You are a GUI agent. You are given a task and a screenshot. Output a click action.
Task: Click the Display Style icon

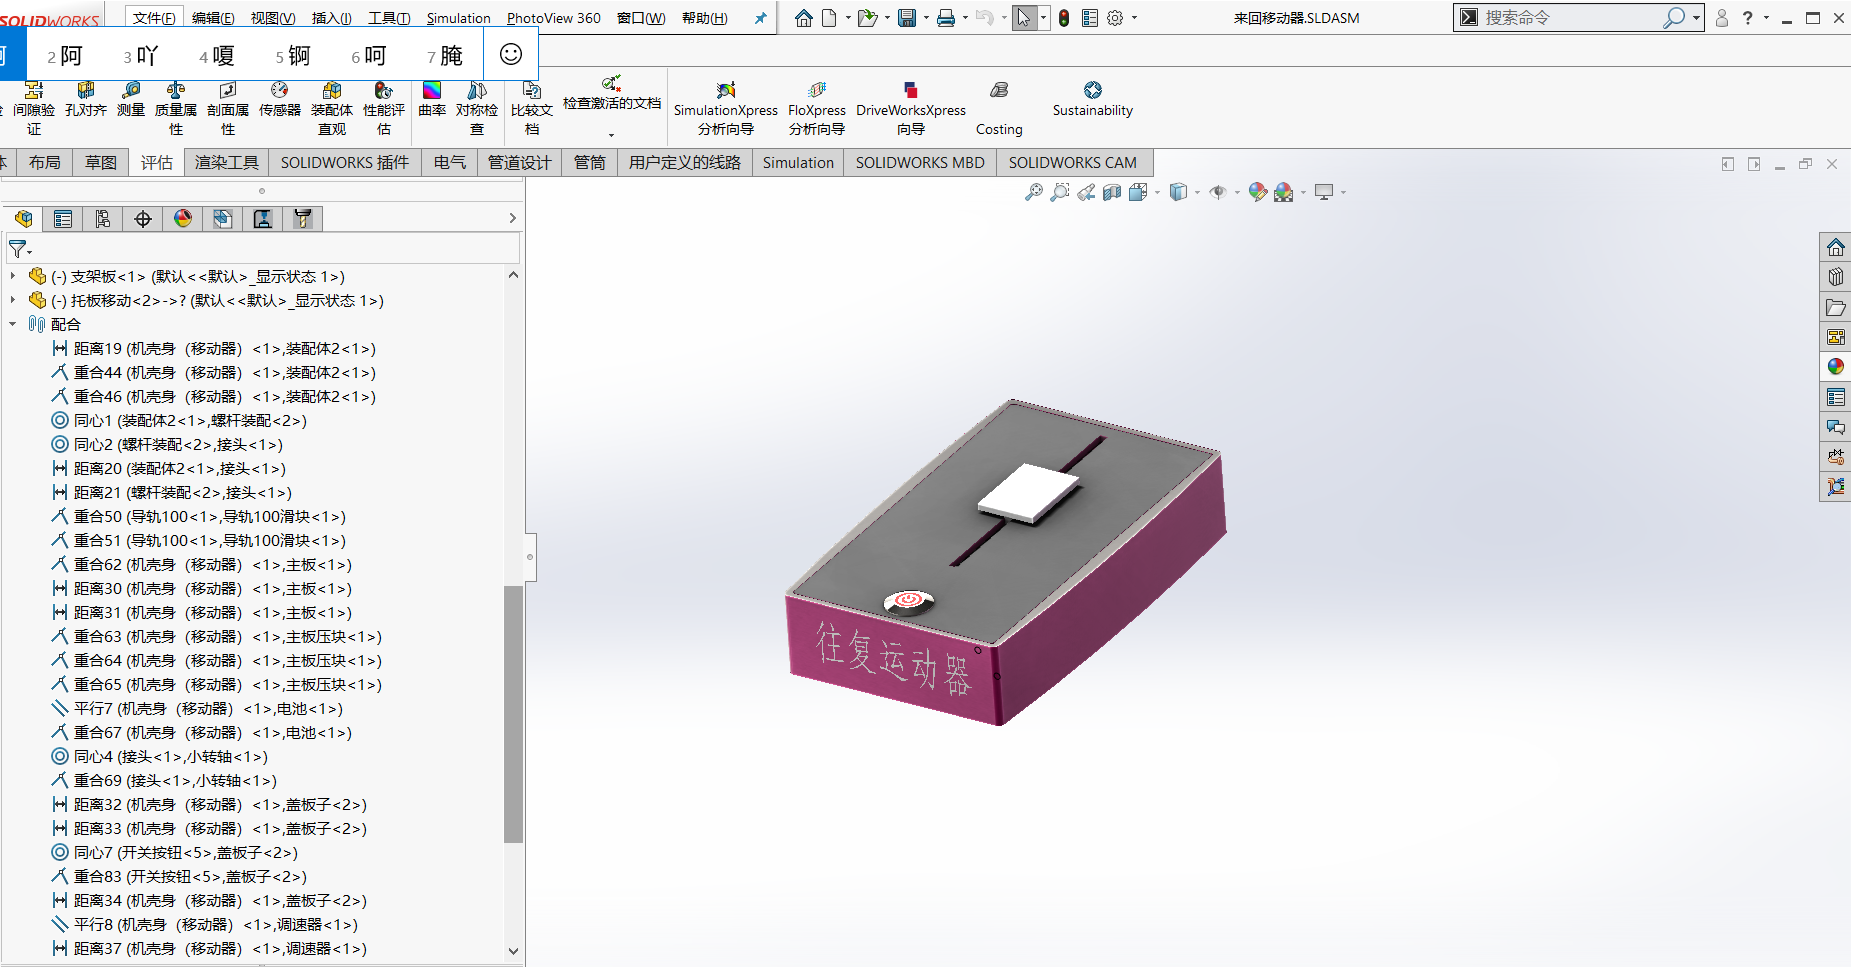1179,192
